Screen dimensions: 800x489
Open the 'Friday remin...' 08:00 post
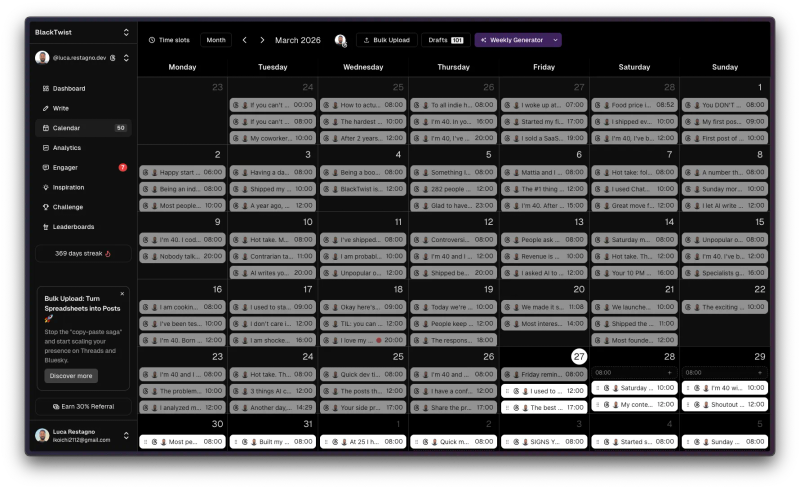[x=544, y=374]
